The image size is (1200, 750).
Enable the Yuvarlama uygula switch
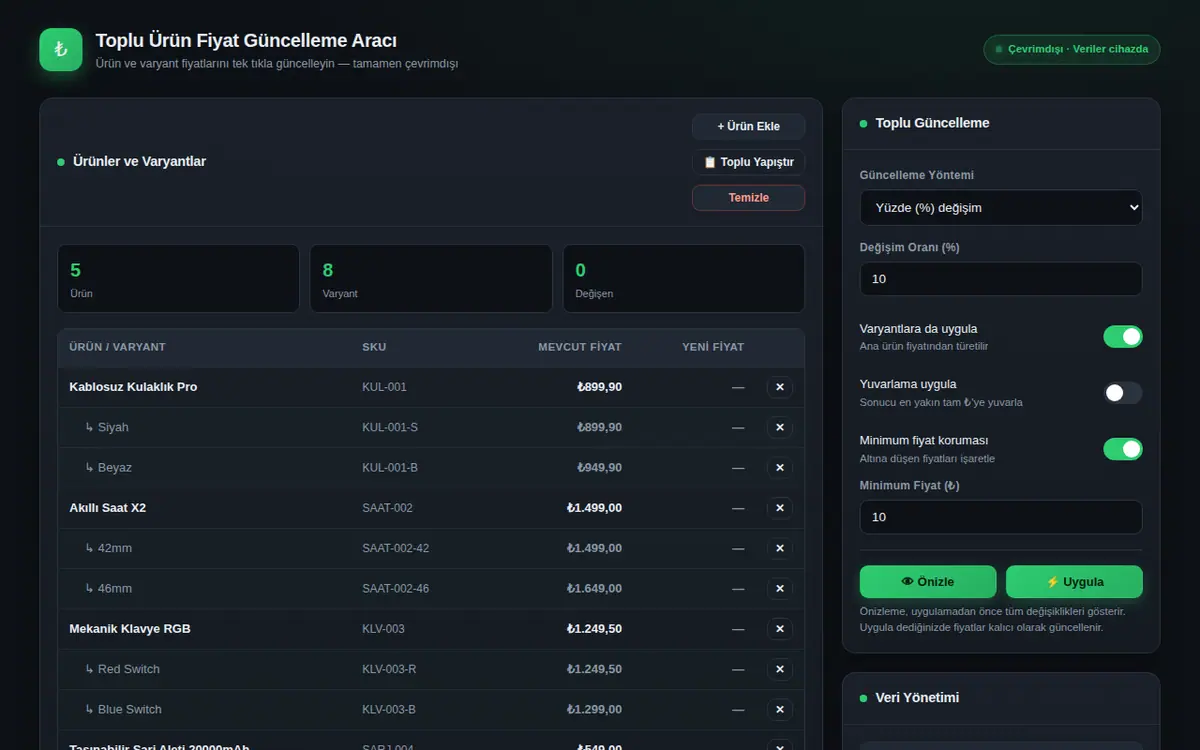click(x=1122, y=393)
